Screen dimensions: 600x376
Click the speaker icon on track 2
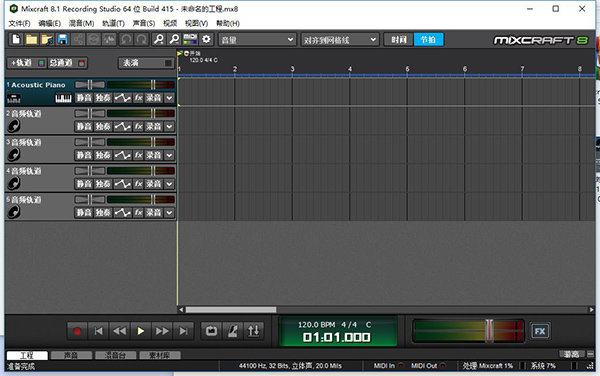[14, 126]
